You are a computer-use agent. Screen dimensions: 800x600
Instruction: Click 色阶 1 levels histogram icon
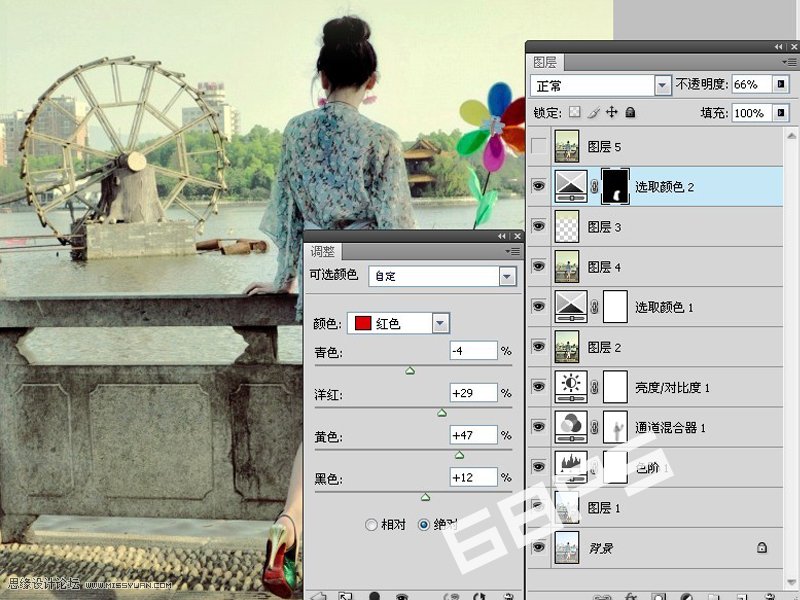[x=571, y=467]
